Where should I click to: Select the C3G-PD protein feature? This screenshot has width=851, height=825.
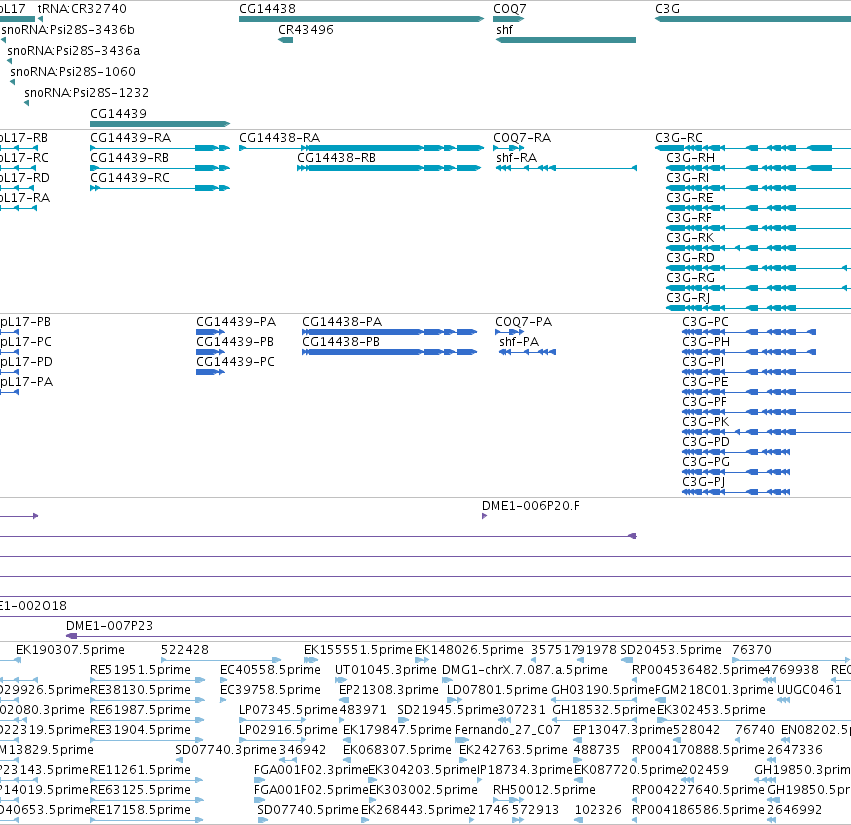[736, 452]
